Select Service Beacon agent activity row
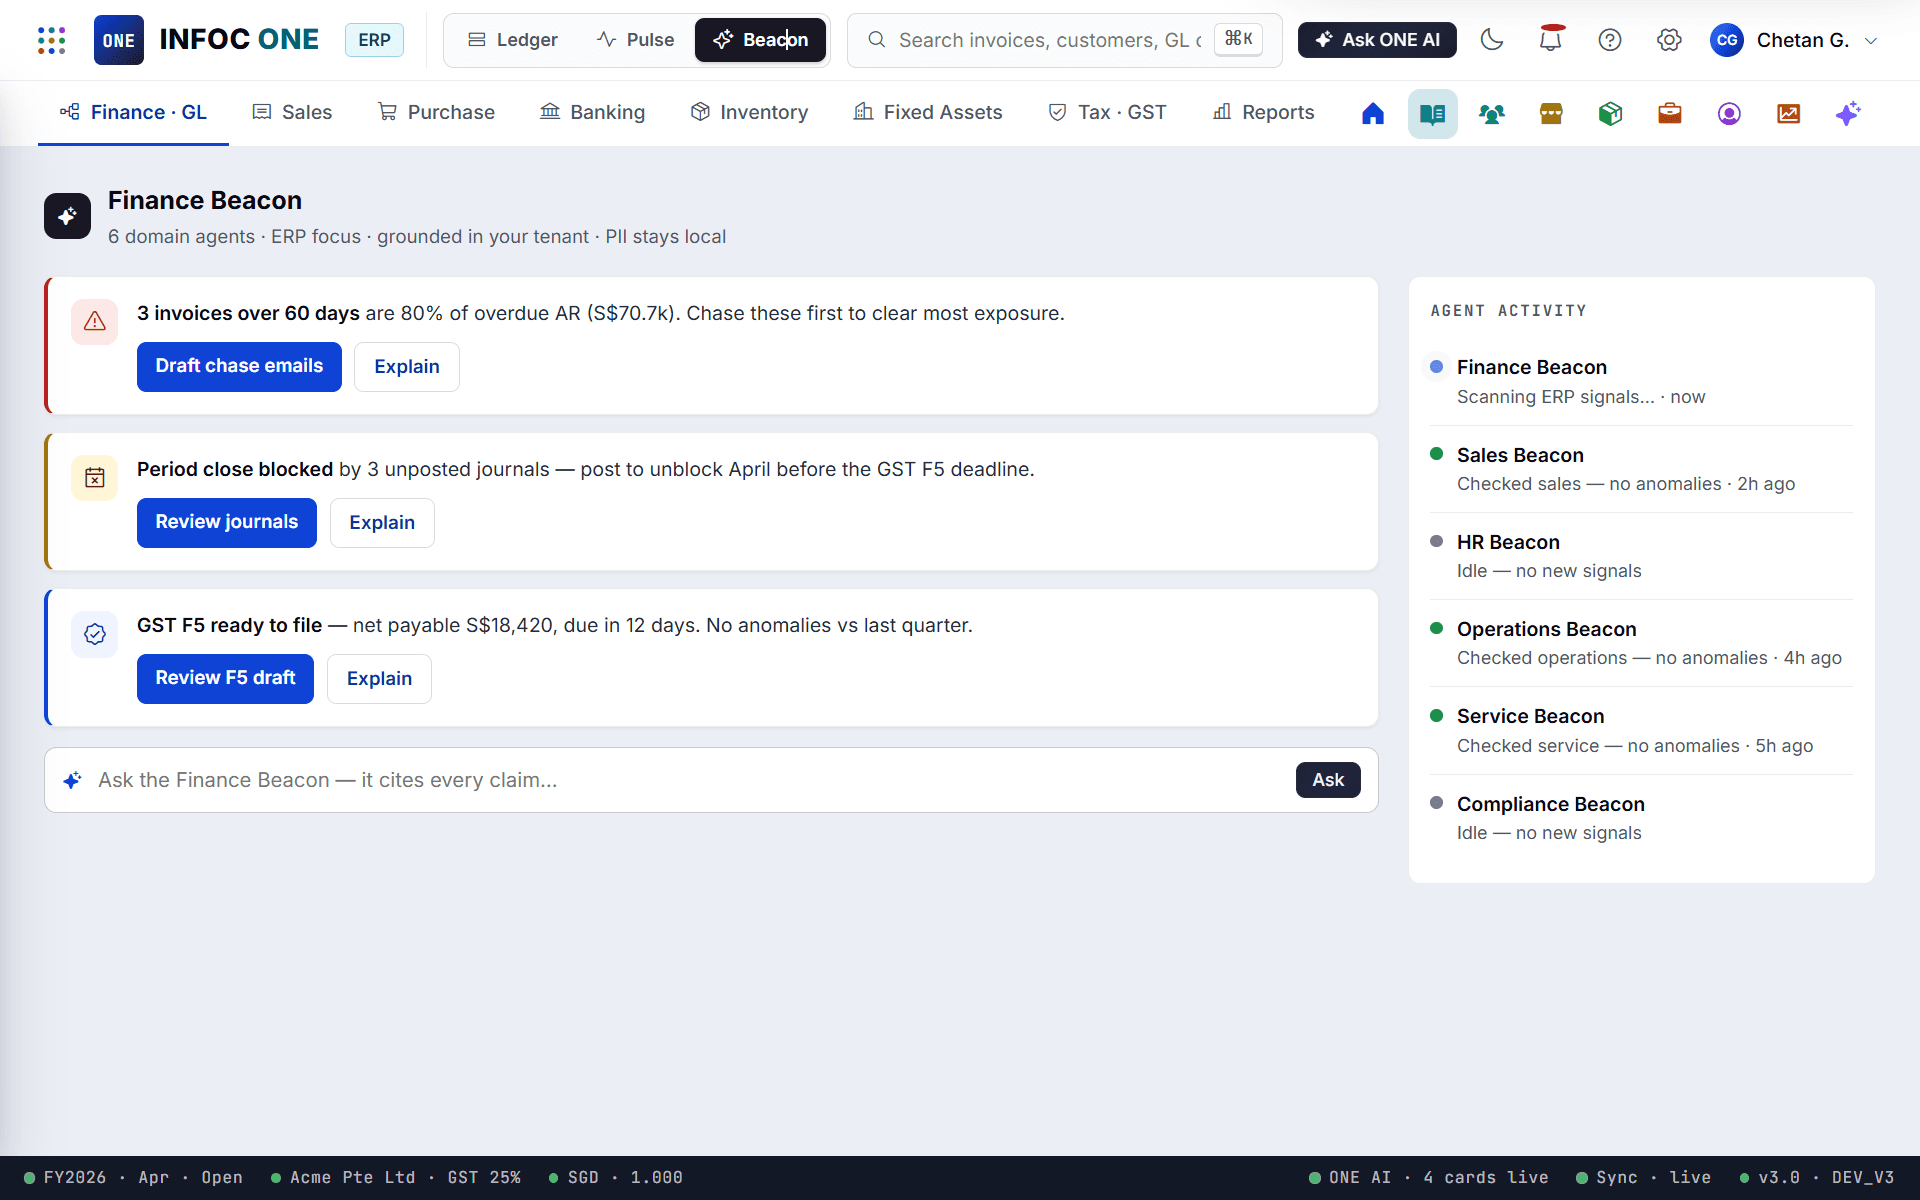 pos(1641,731)
